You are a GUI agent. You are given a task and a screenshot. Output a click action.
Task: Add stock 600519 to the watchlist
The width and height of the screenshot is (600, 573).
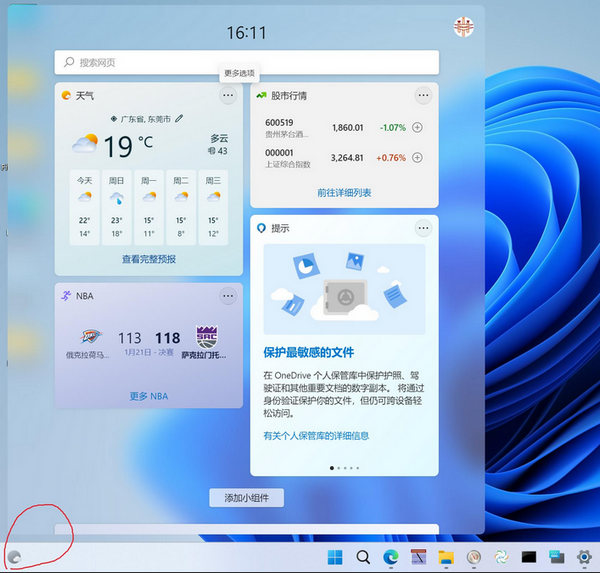click(x=417, y=128)
